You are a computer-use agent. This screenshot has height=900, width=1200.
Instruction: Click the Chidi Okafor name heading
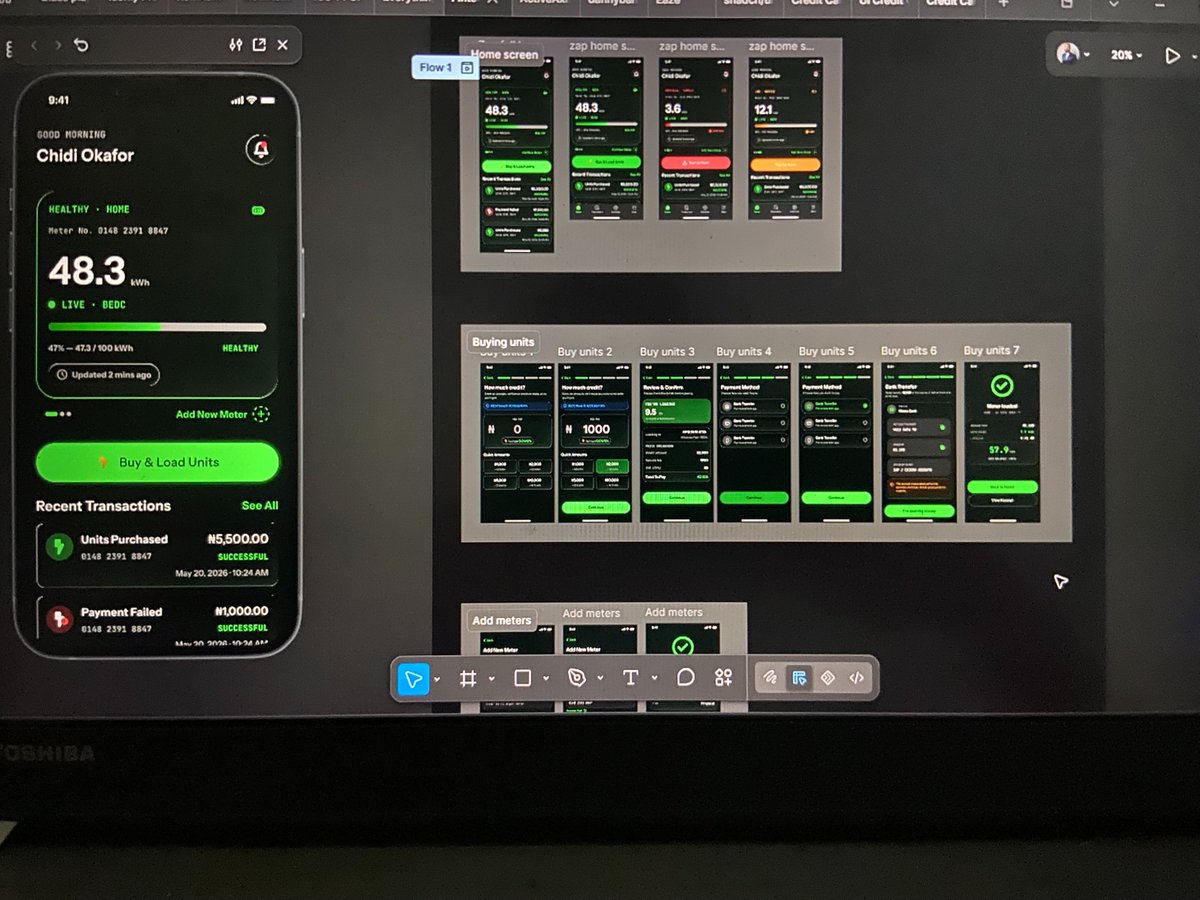pyautogui.click(x=85, y=155)
